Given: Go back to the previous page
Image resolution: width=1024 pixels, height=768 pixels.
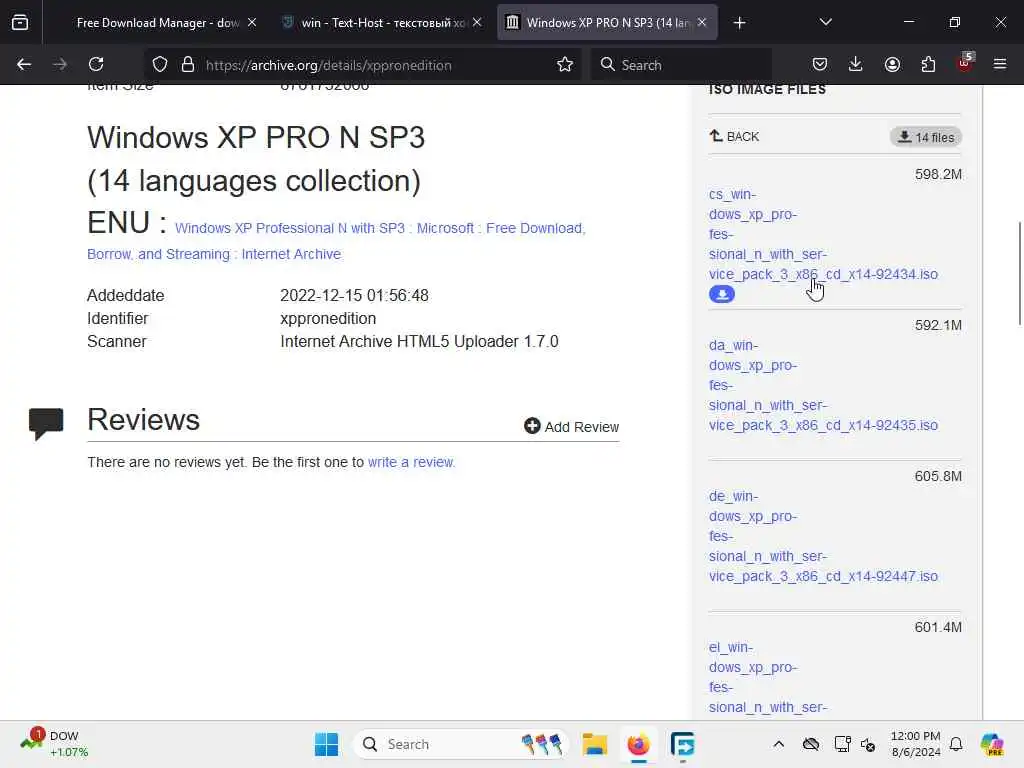Looking at the screenshot, I should point(24,65).
